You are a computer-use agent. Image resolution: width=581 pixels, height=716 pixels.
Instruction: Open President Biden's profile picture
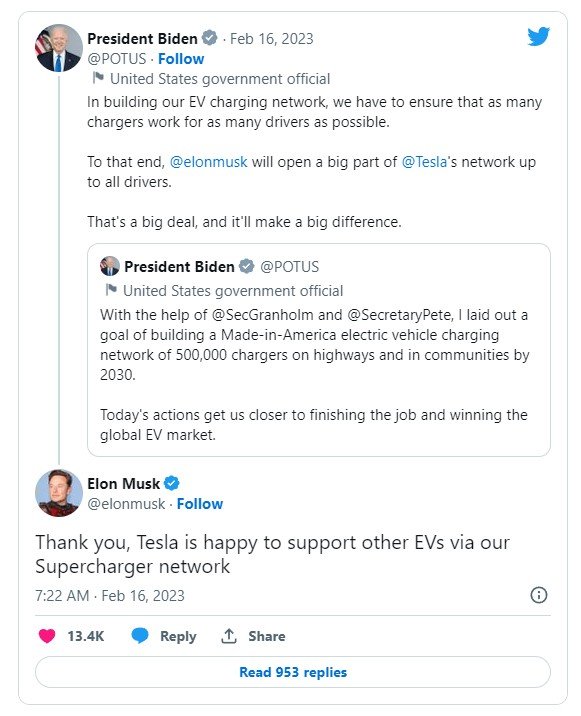59,48
